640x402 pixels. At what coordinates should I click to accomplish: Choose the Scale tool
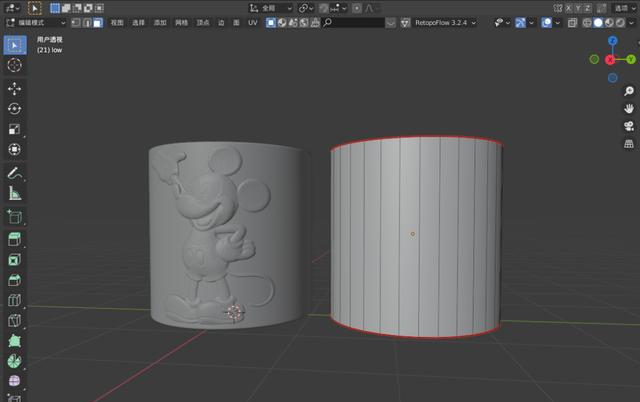(15, 129)
